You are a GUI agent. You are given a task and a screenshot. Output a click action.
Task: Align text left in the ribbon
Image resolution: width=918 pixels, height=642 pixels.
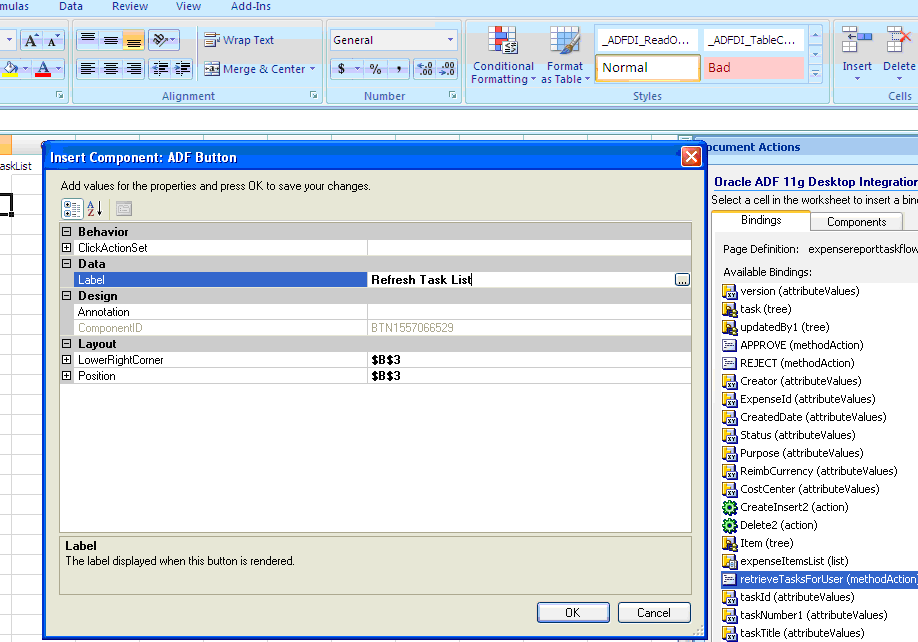[x=88, y=68]
